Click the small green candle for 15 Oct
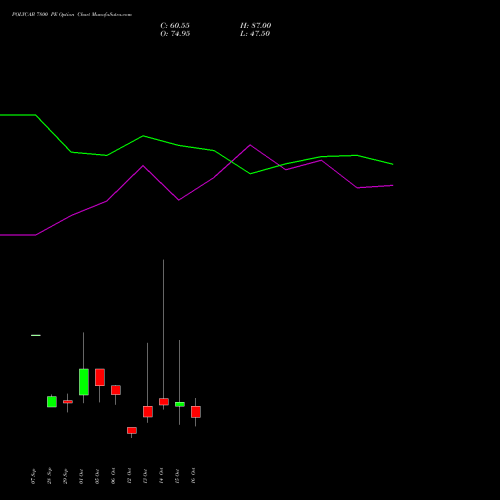Screen dimensions: 500x500 tap(180, 404)
